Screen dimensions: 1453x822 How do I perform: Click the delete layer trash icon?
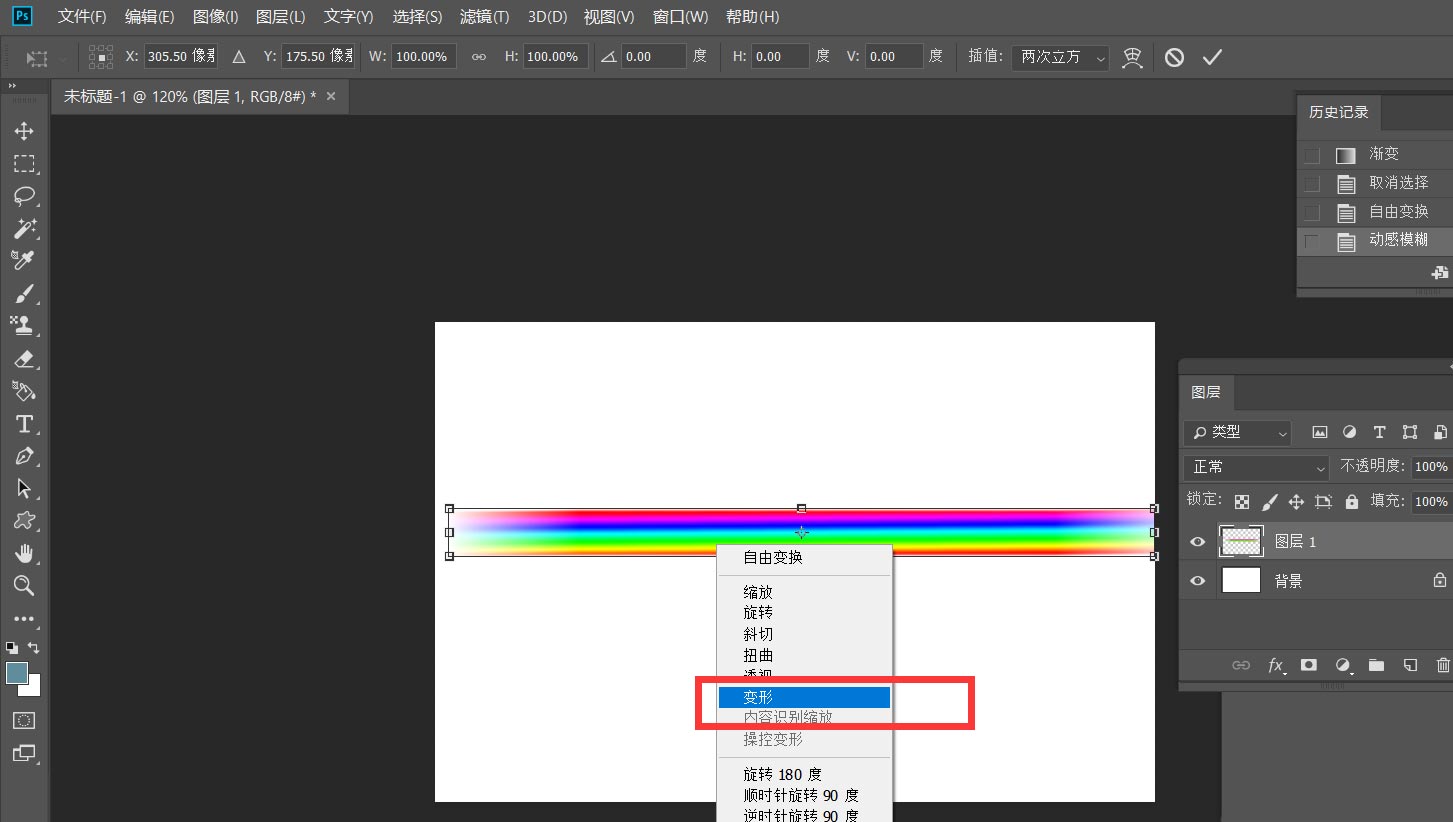pos(1443,665)
